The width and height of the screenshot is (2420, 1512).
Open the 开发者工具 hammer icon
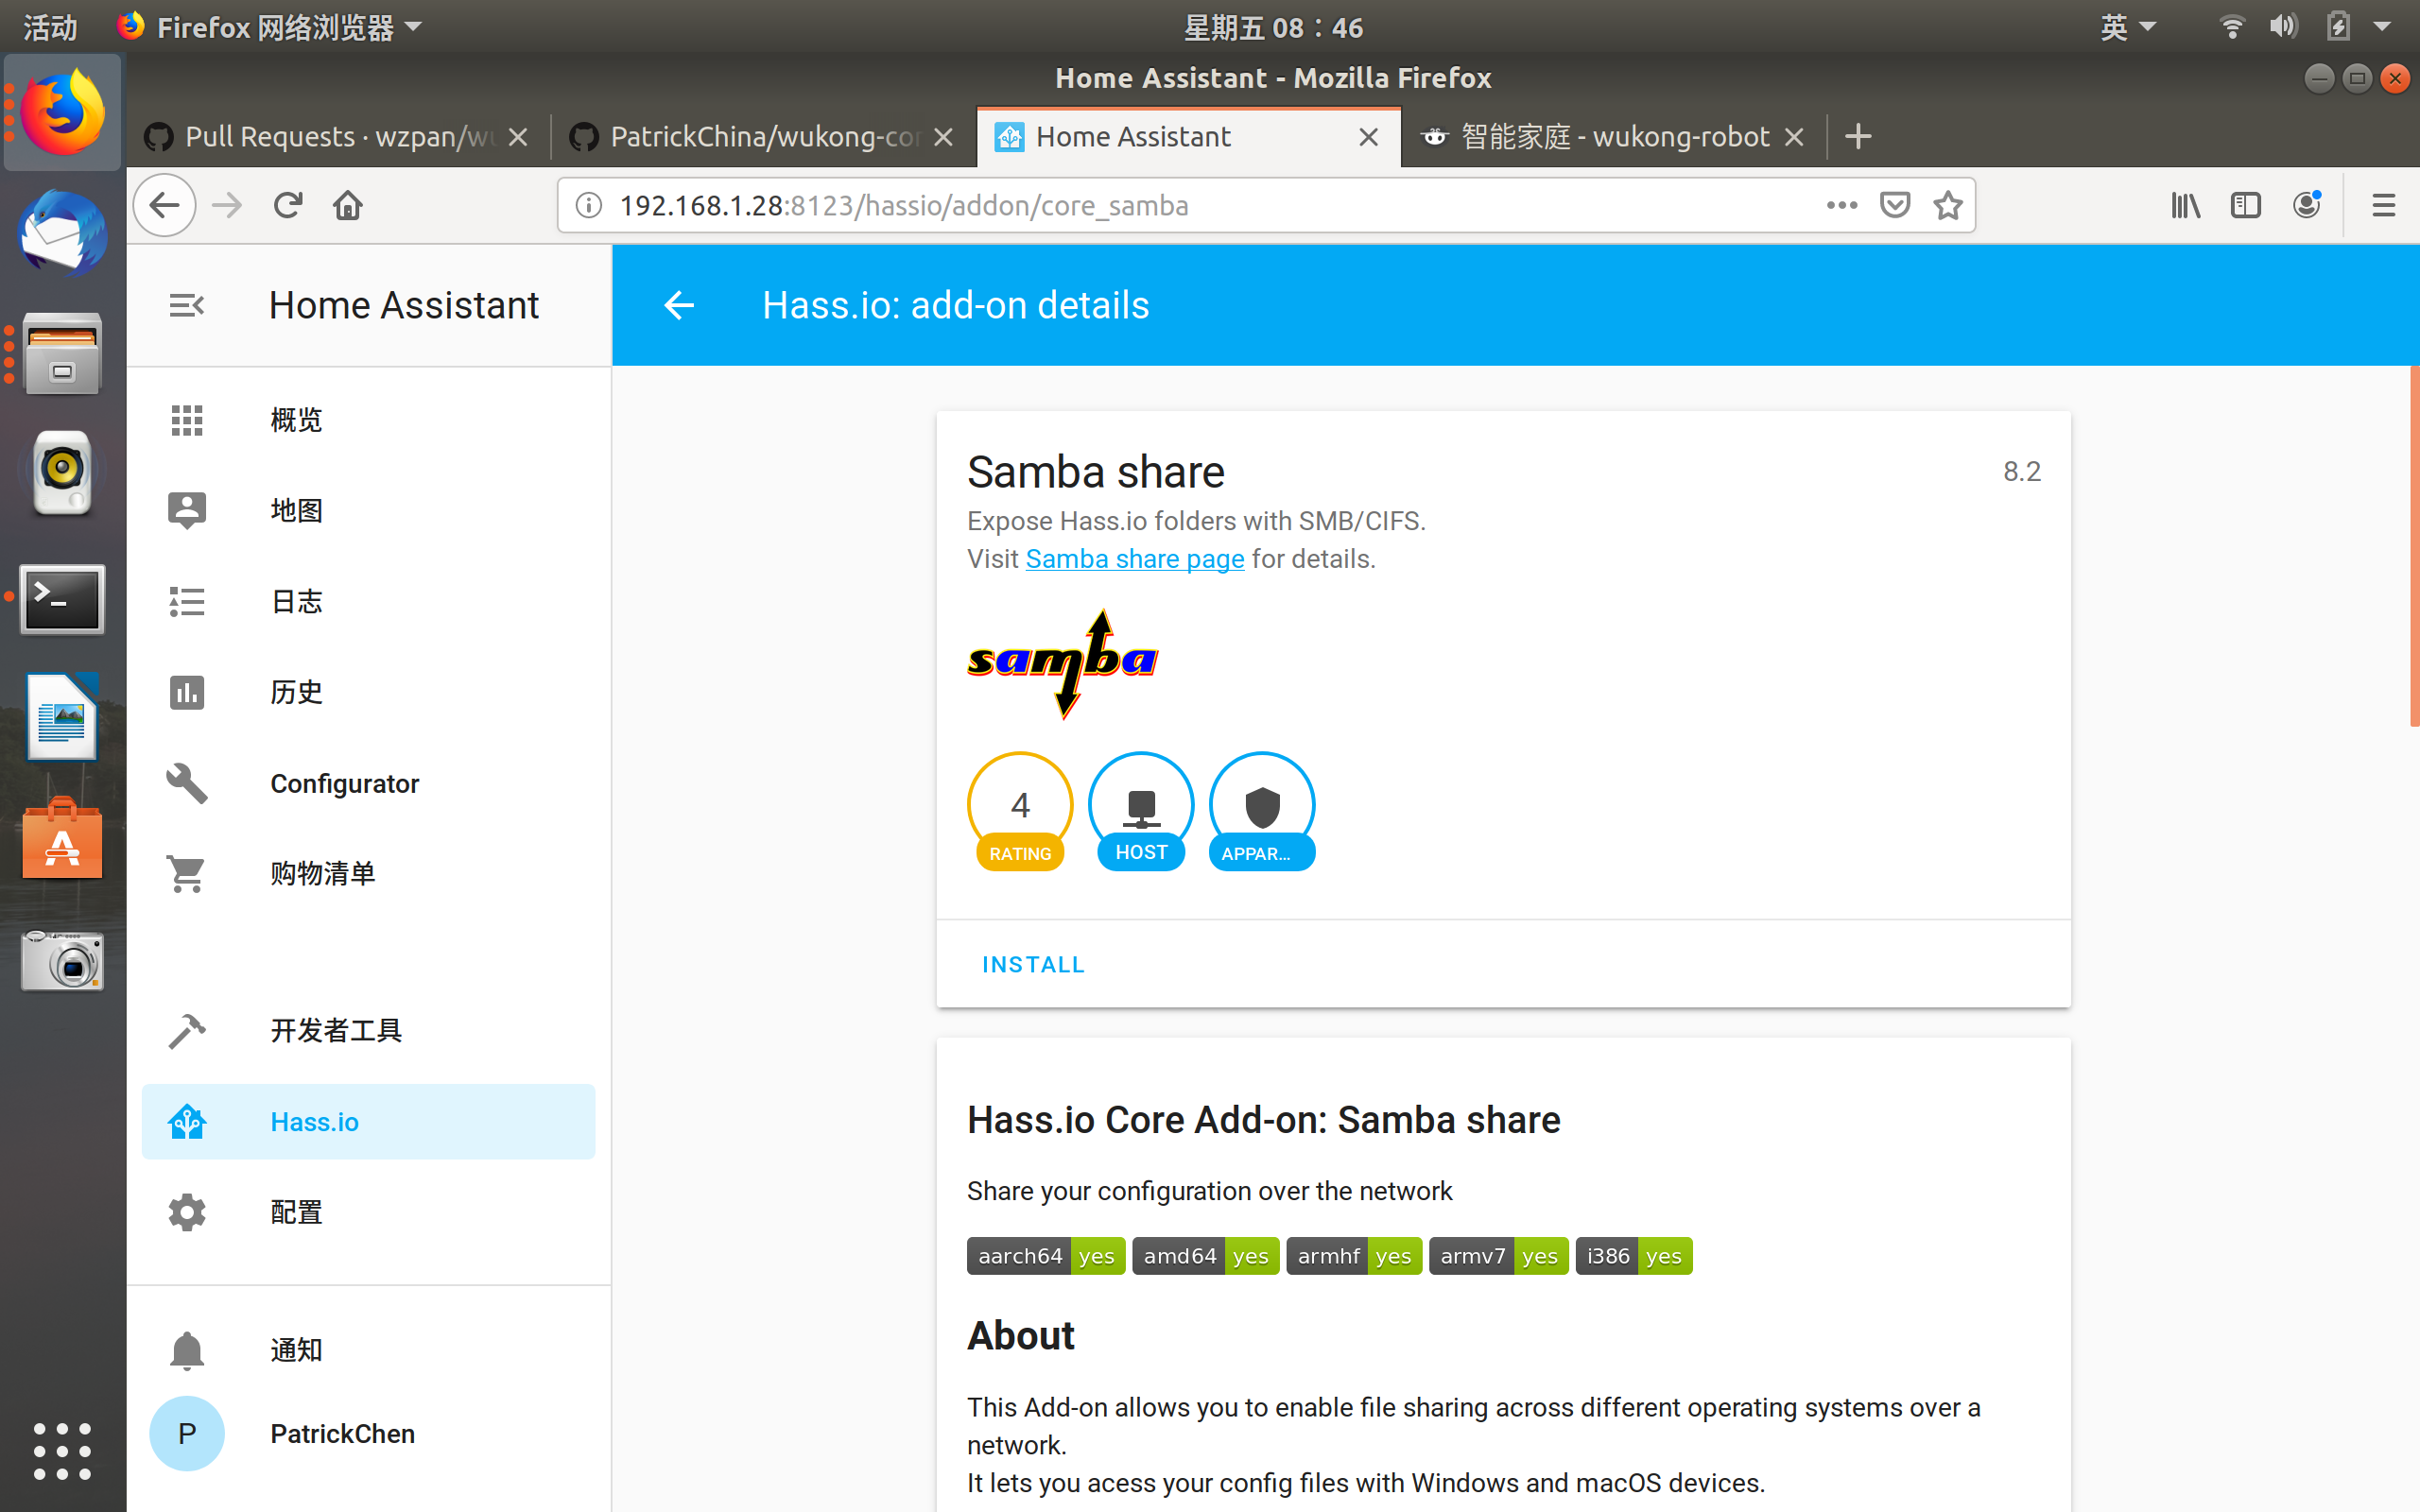[187, 1031]
